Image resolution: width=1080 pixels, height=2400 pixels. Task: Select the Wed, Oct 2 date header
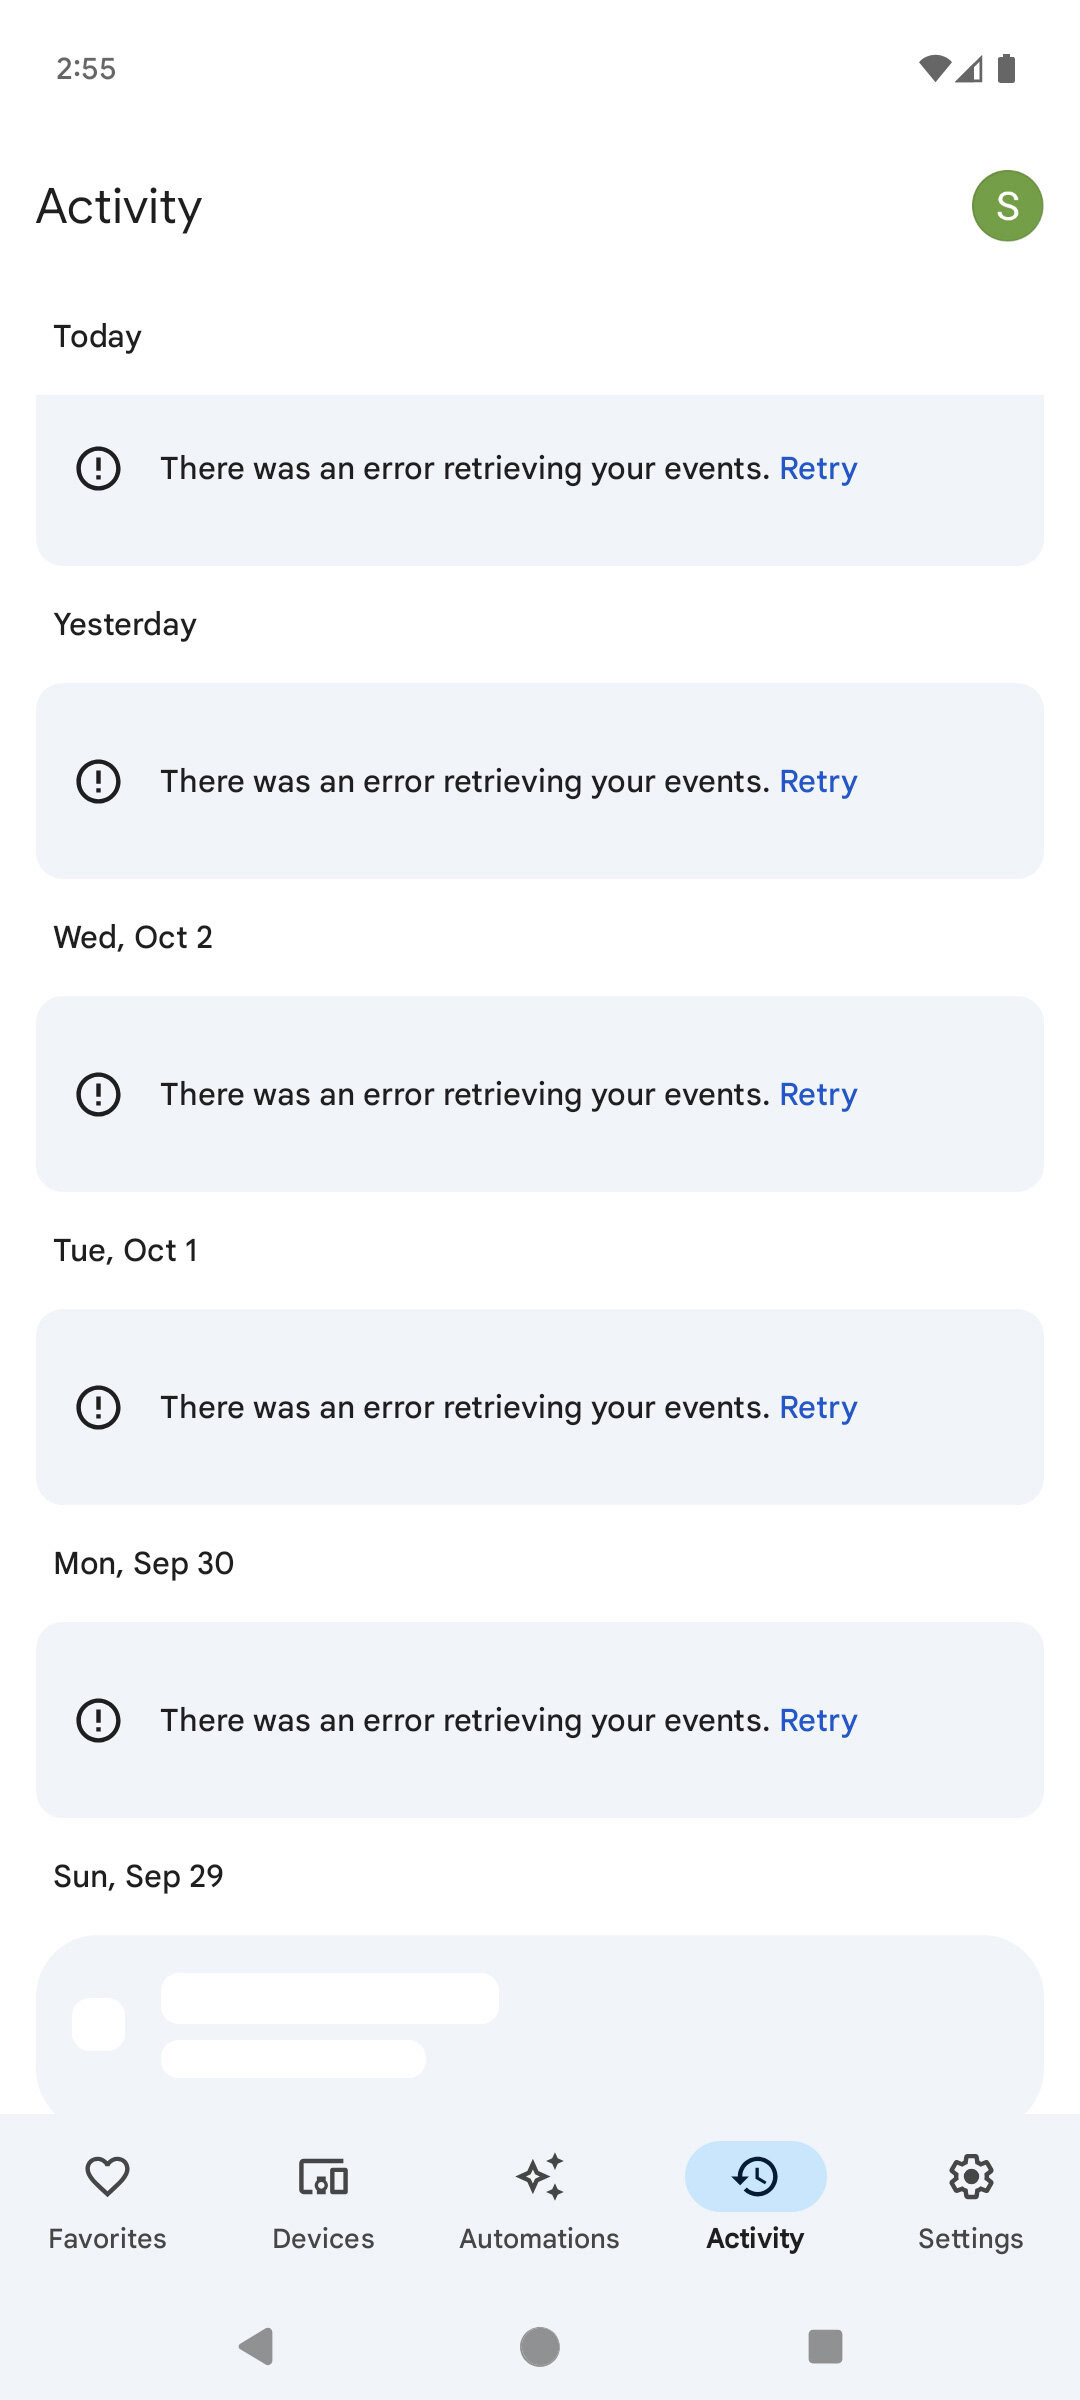[x=133, y=937]
